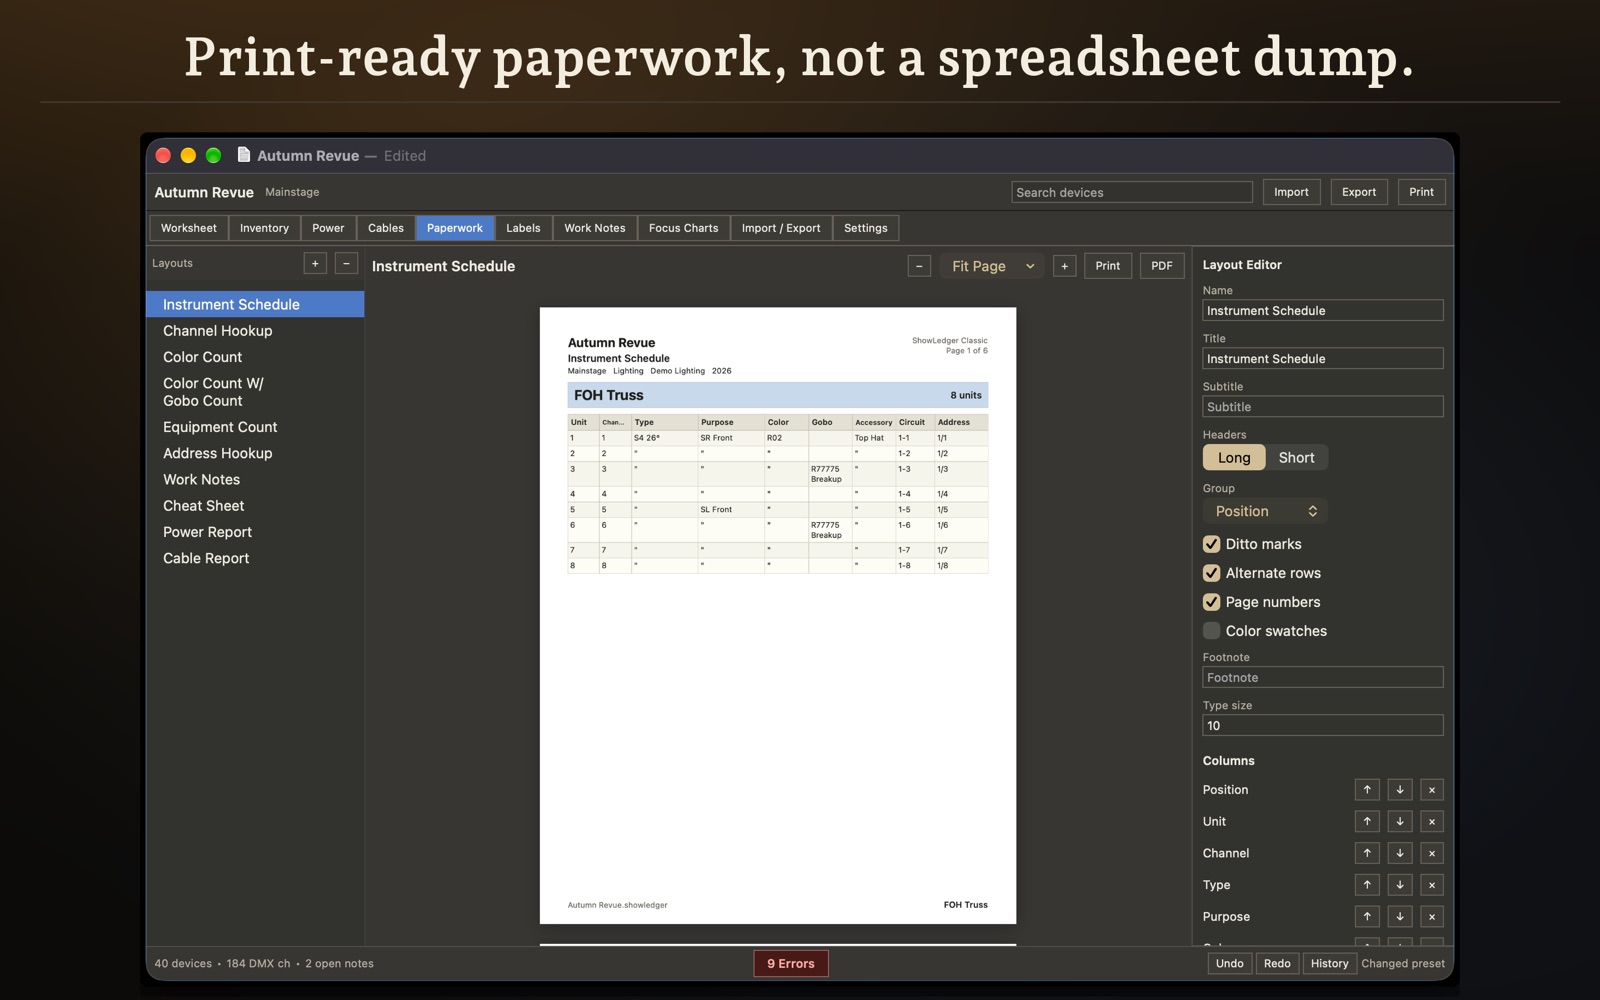Toggle Page numbers off
The width and height of the screenshot is (1600, 1000).
coord(1211,602)
